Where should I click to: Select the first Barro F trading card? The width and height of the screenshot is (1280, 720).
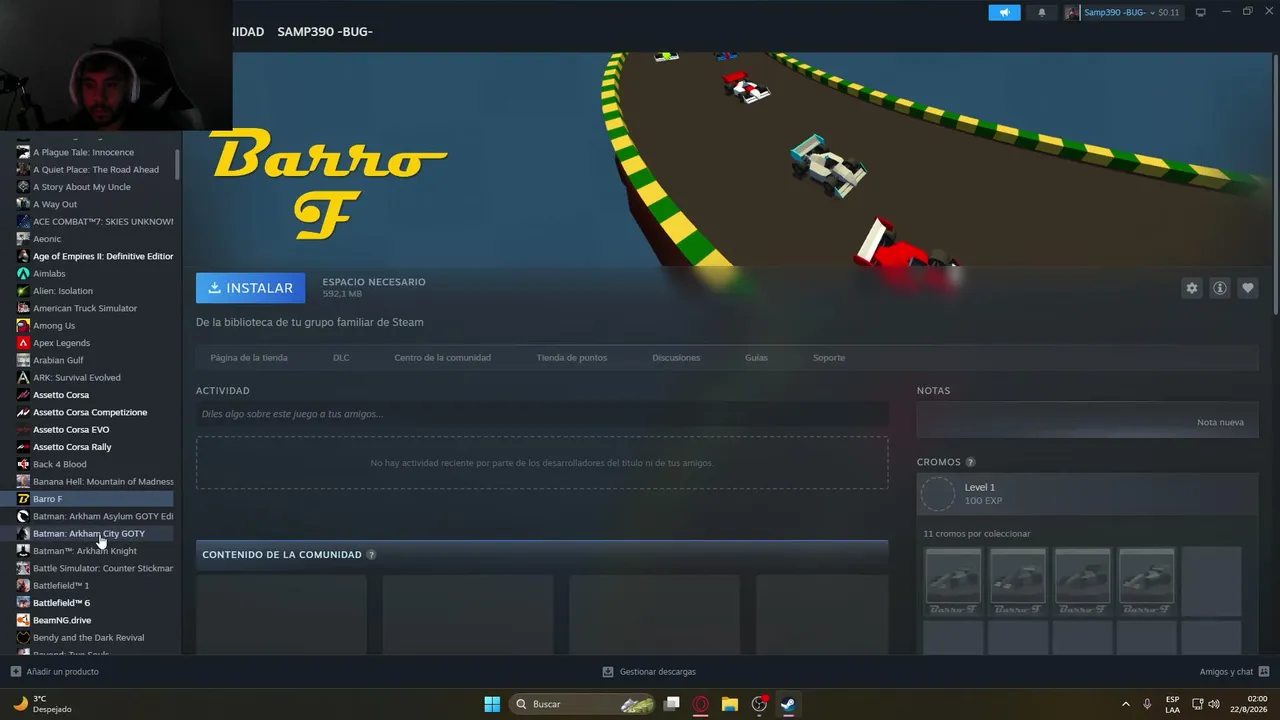point(953,581)
